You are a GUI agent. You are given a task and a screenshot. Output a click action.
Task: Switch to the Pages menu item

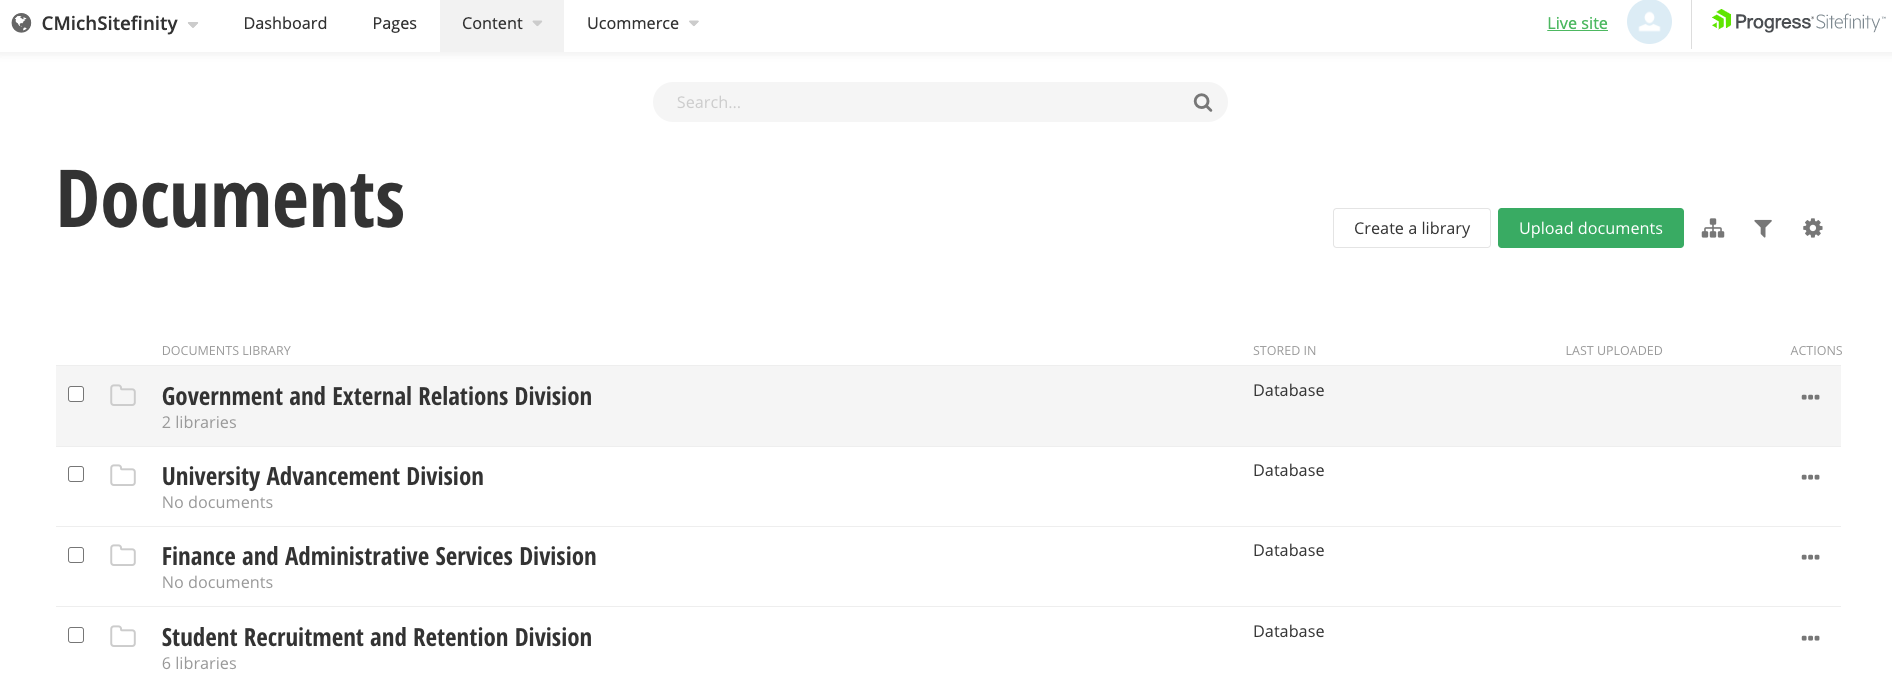click(394, 23)
